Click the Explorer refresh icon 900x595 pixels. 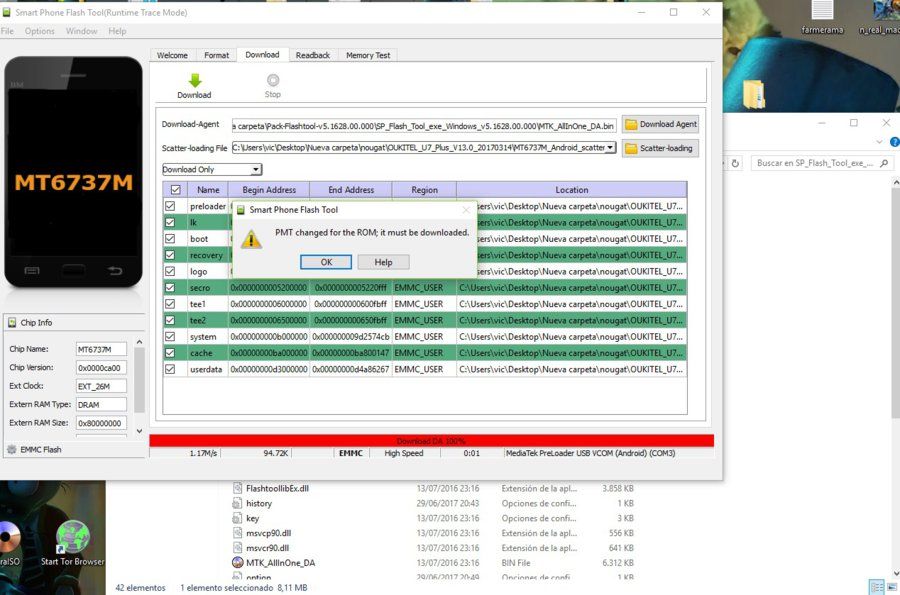pyautogui.click(x=735, y=164)
